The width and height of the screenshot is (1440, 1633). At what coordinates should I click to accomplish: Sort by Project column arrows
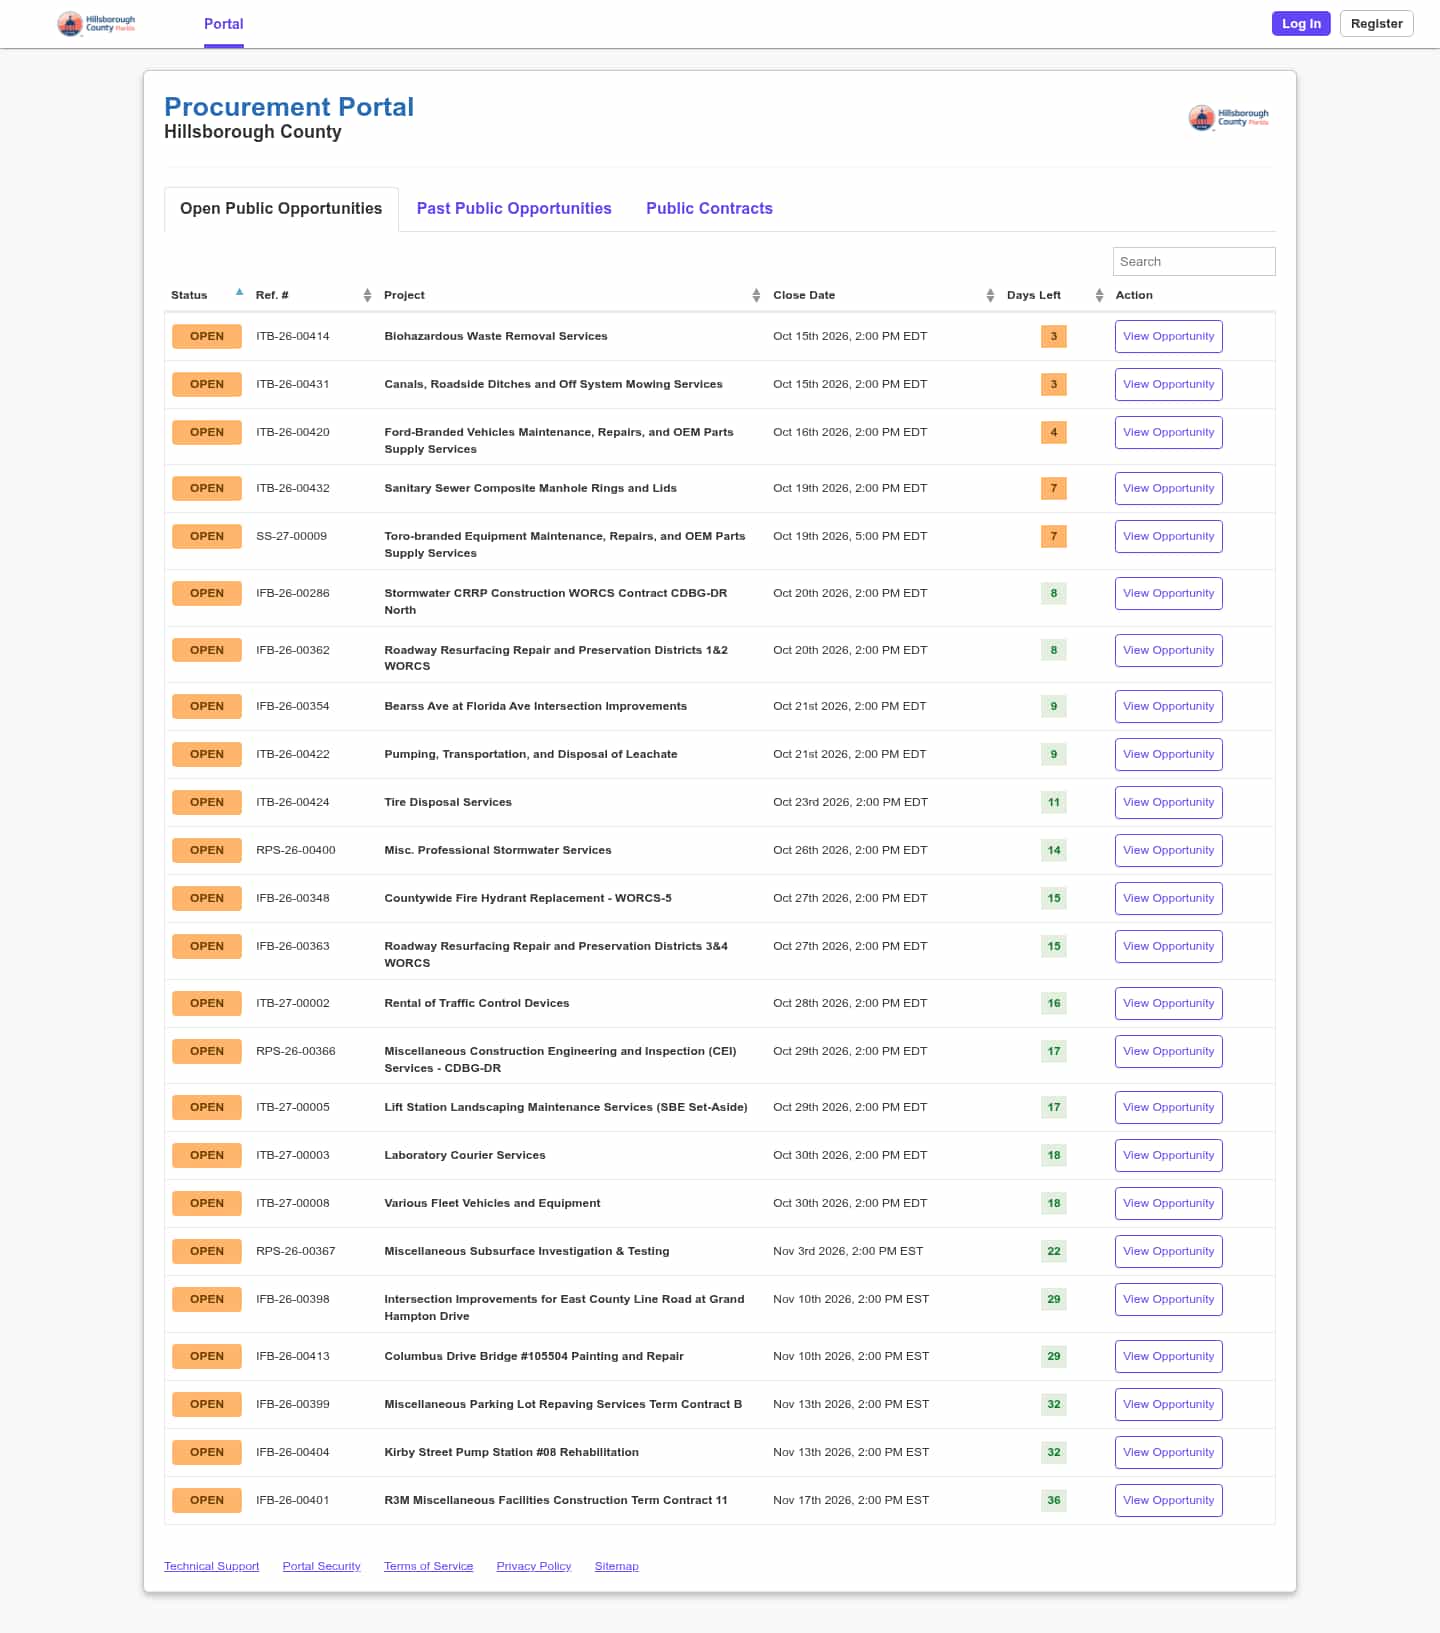(756, 295)
